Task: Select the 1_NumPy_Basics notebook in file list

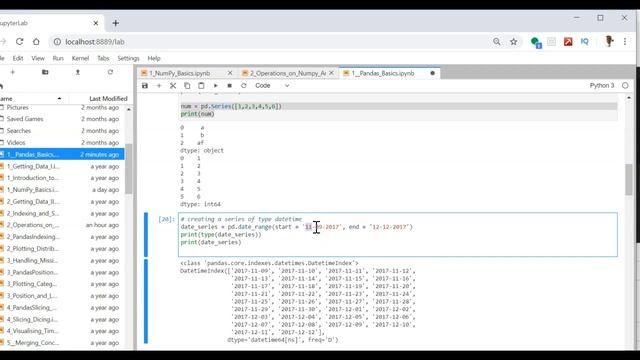Action: tap(62, 190)
